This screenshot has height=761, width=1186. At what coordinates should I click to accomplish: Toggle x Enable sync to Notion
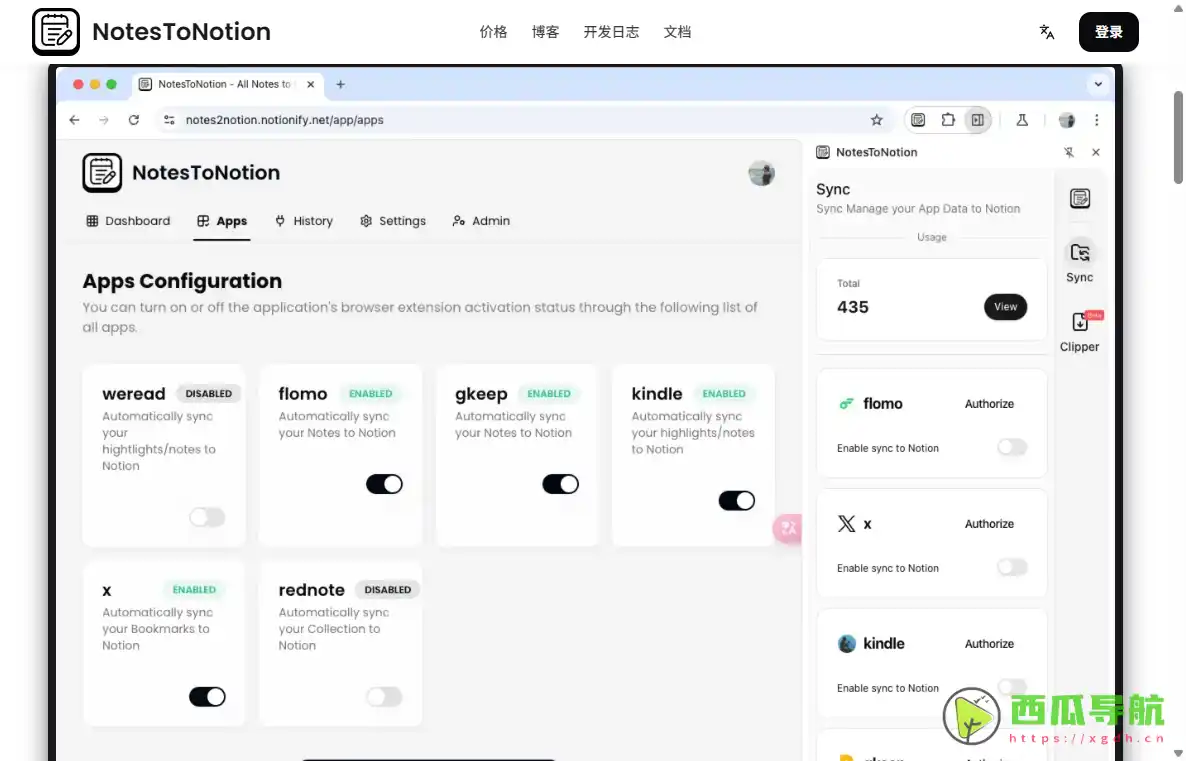1012,567
